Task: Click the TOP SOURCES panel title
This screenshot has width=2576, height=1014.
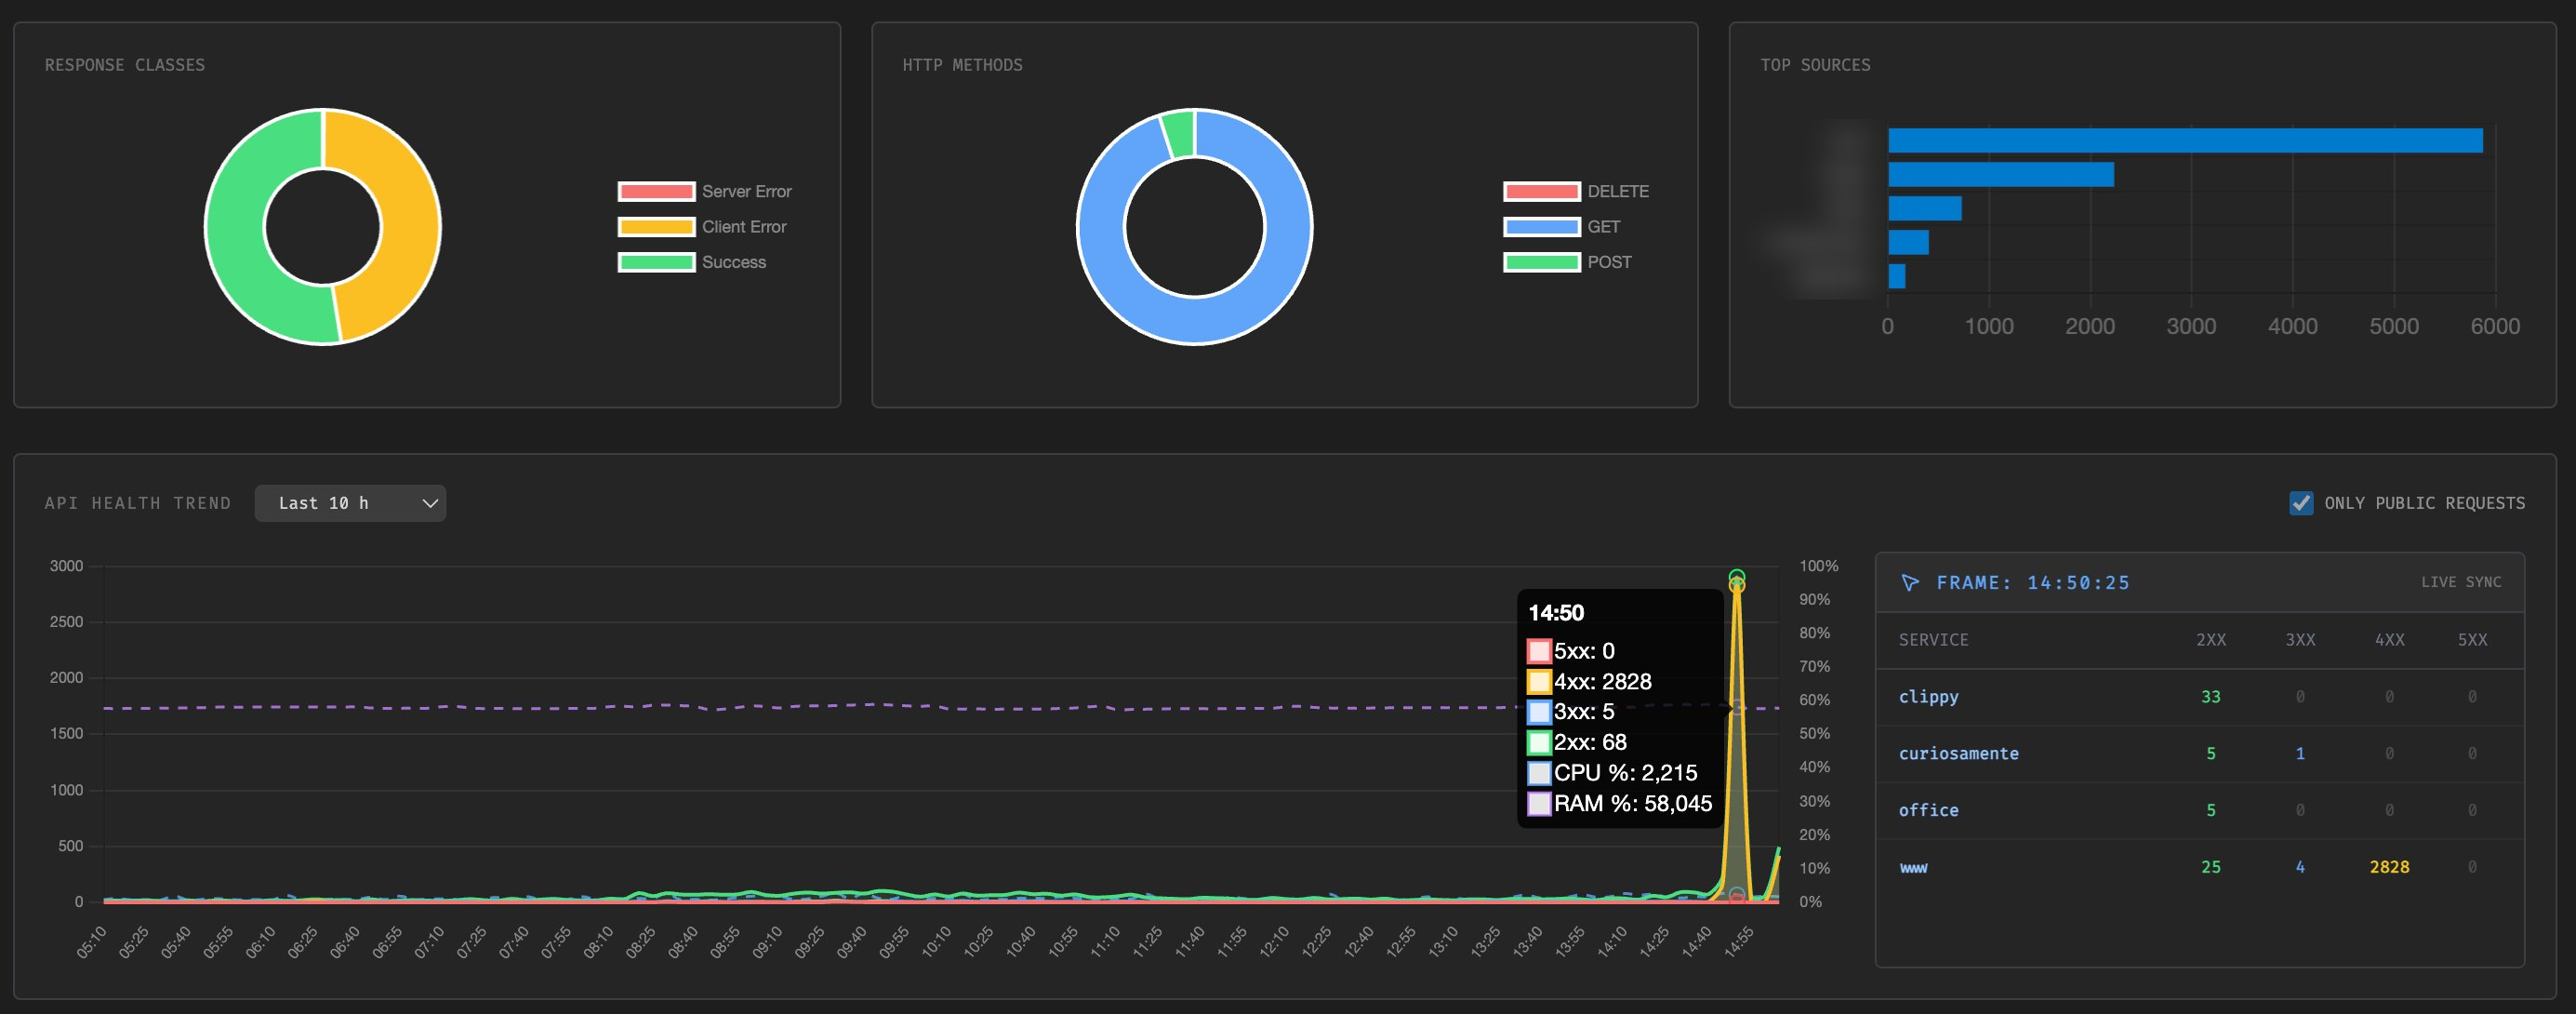Action: pyautogui.click(x=1815, y=65)
